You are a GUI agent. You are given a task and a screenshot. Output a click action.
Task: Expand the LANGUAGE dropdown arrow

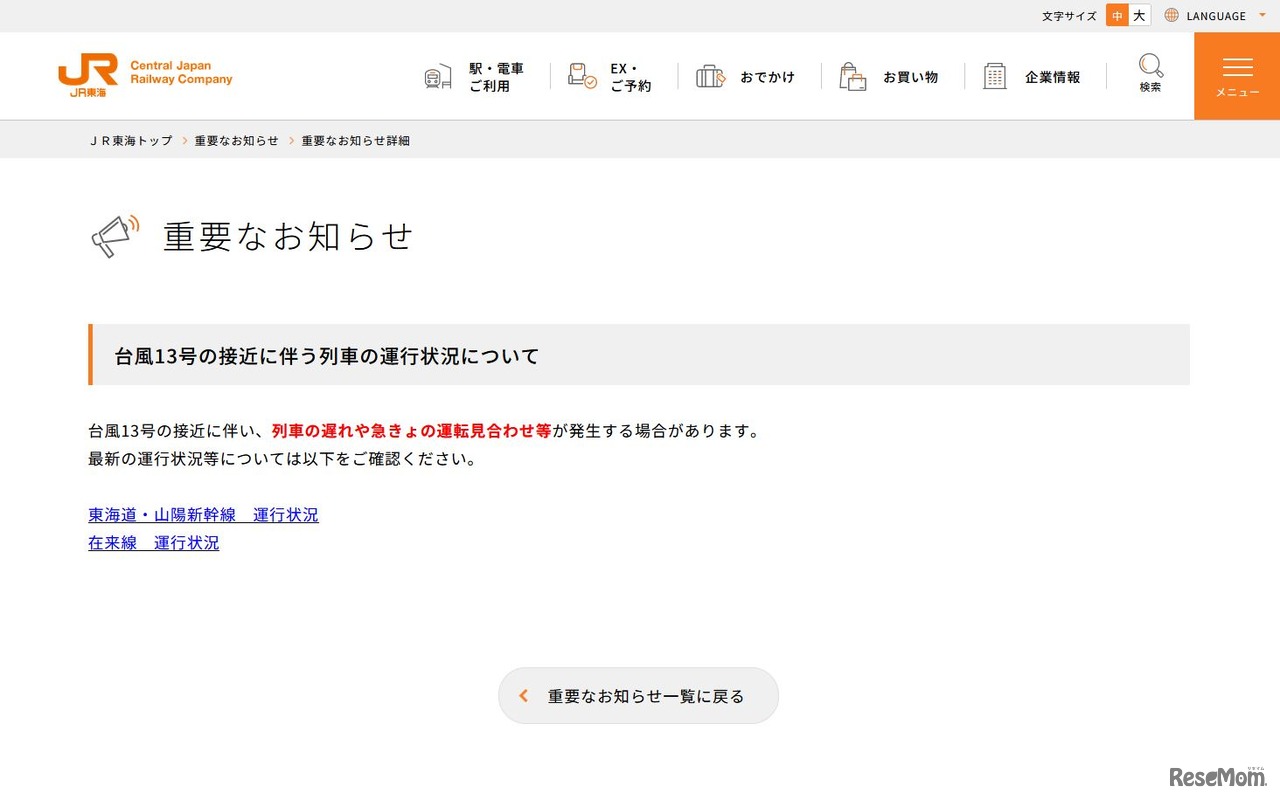coord(1262,15)
